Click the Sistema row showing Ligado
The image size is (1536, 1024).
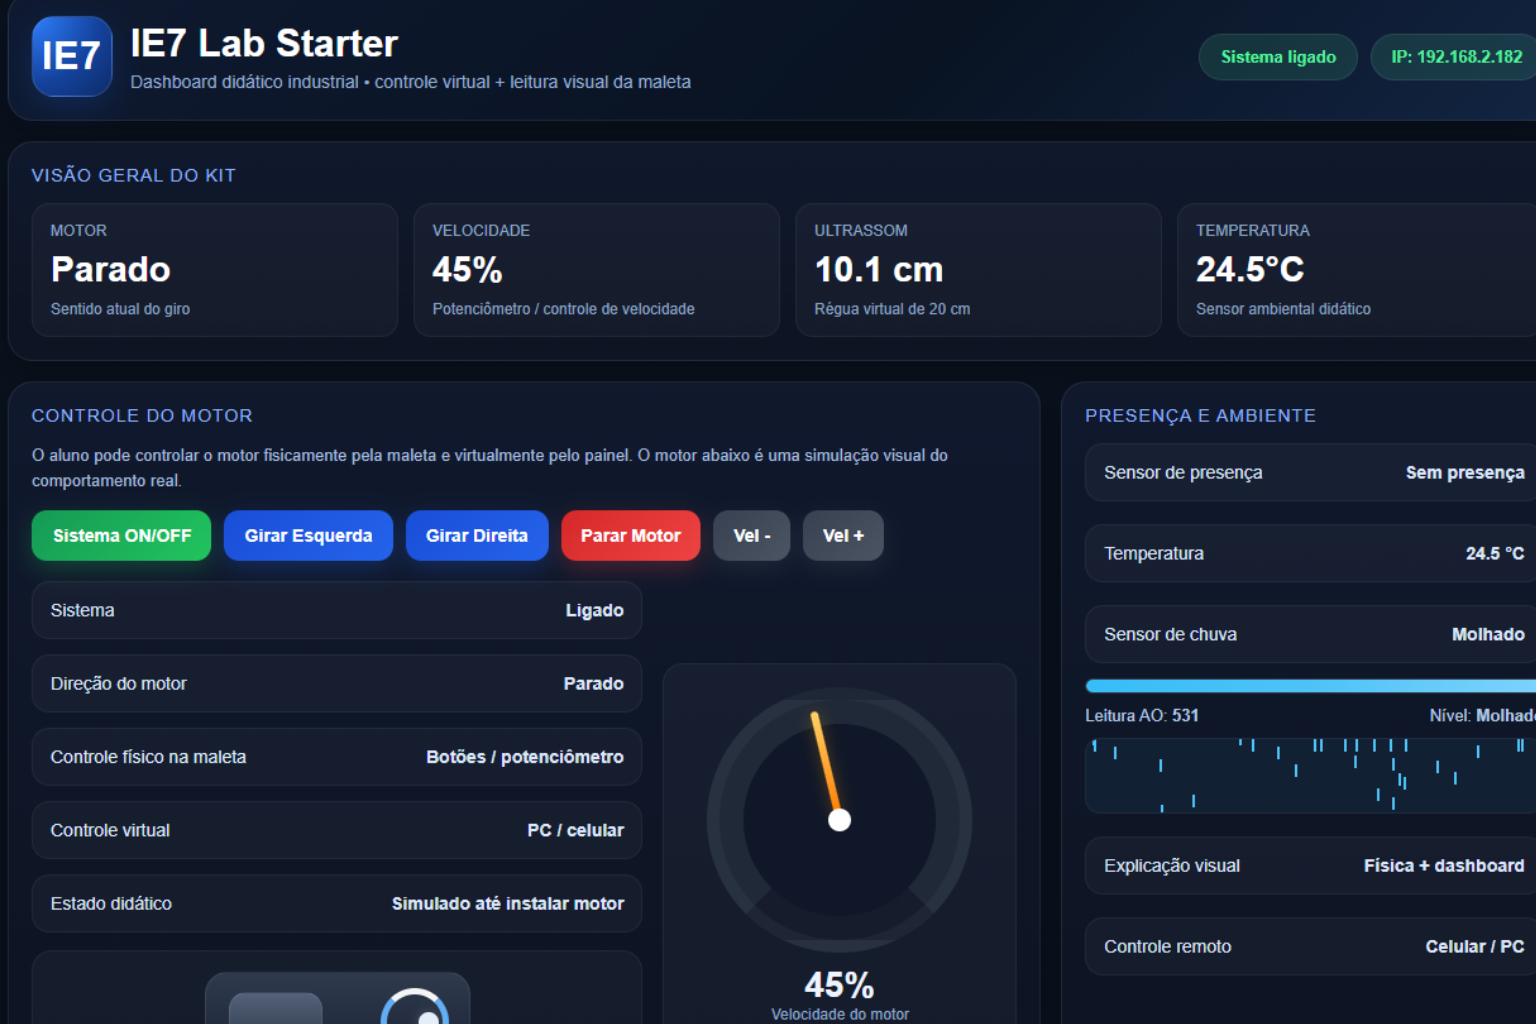point(337,610)
